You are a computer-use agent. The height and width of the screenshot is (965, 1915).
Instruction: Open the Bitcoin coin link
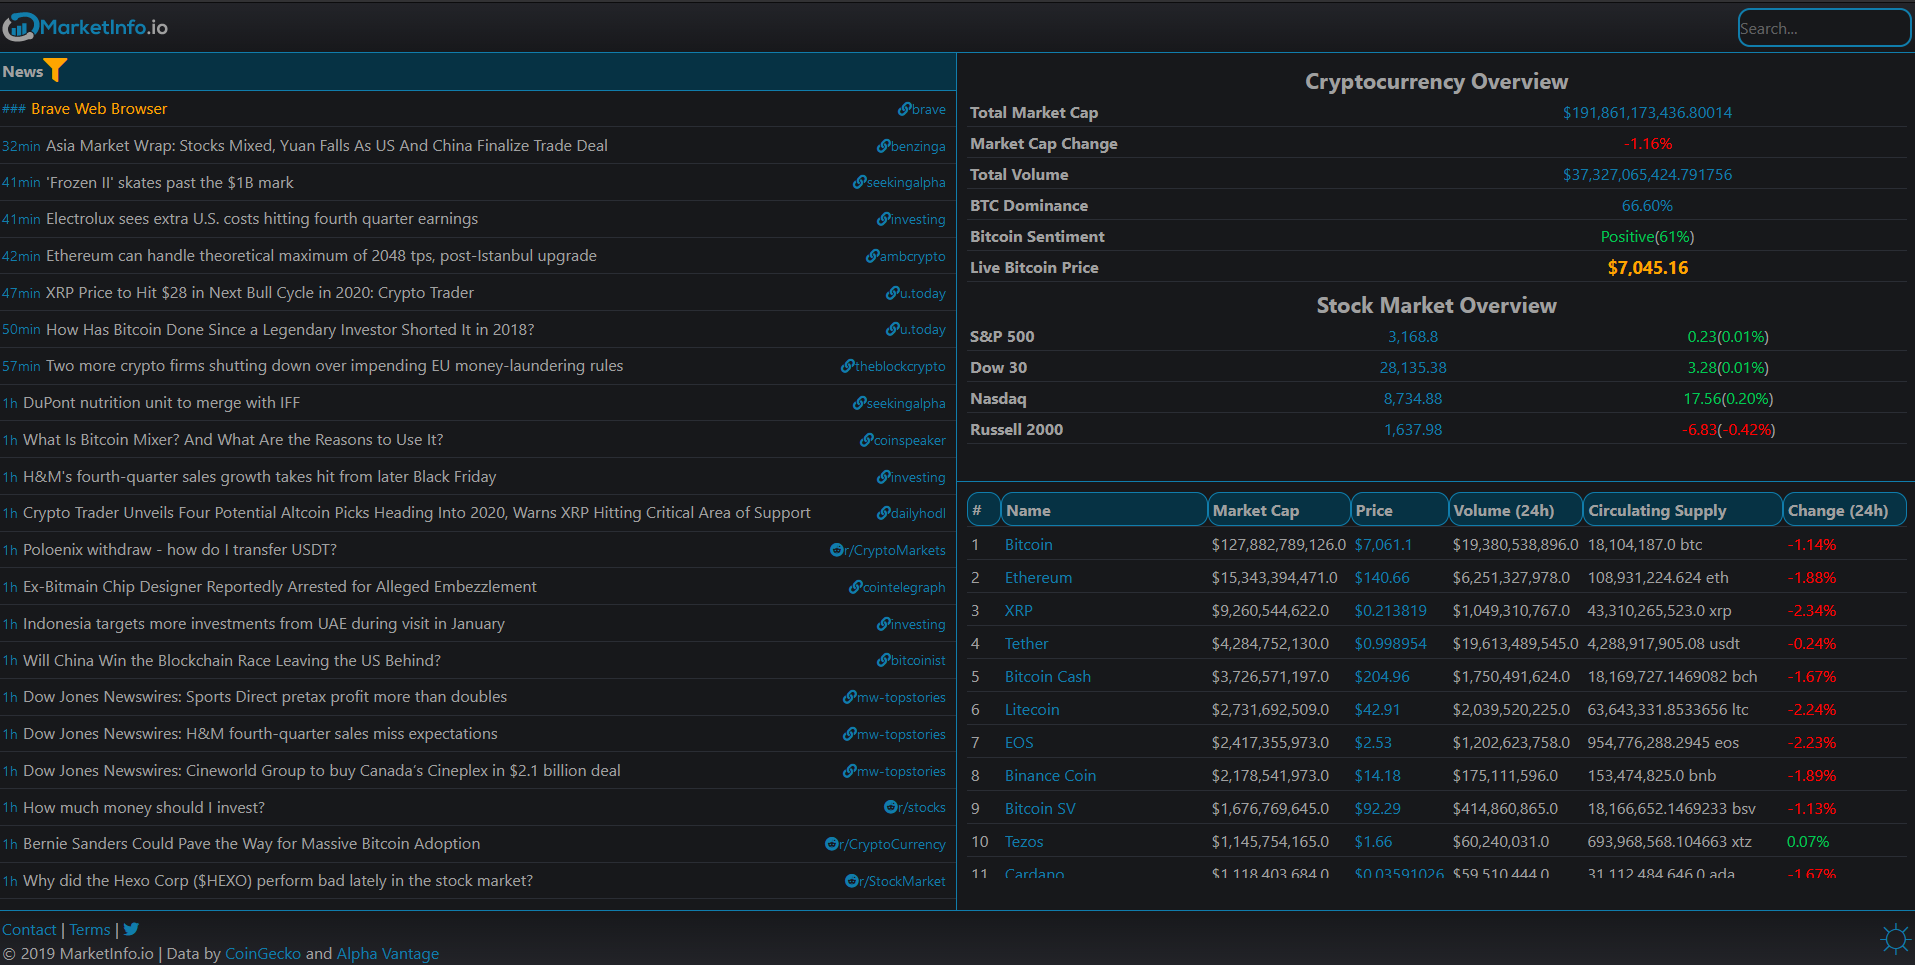[x=1028, y=545]
